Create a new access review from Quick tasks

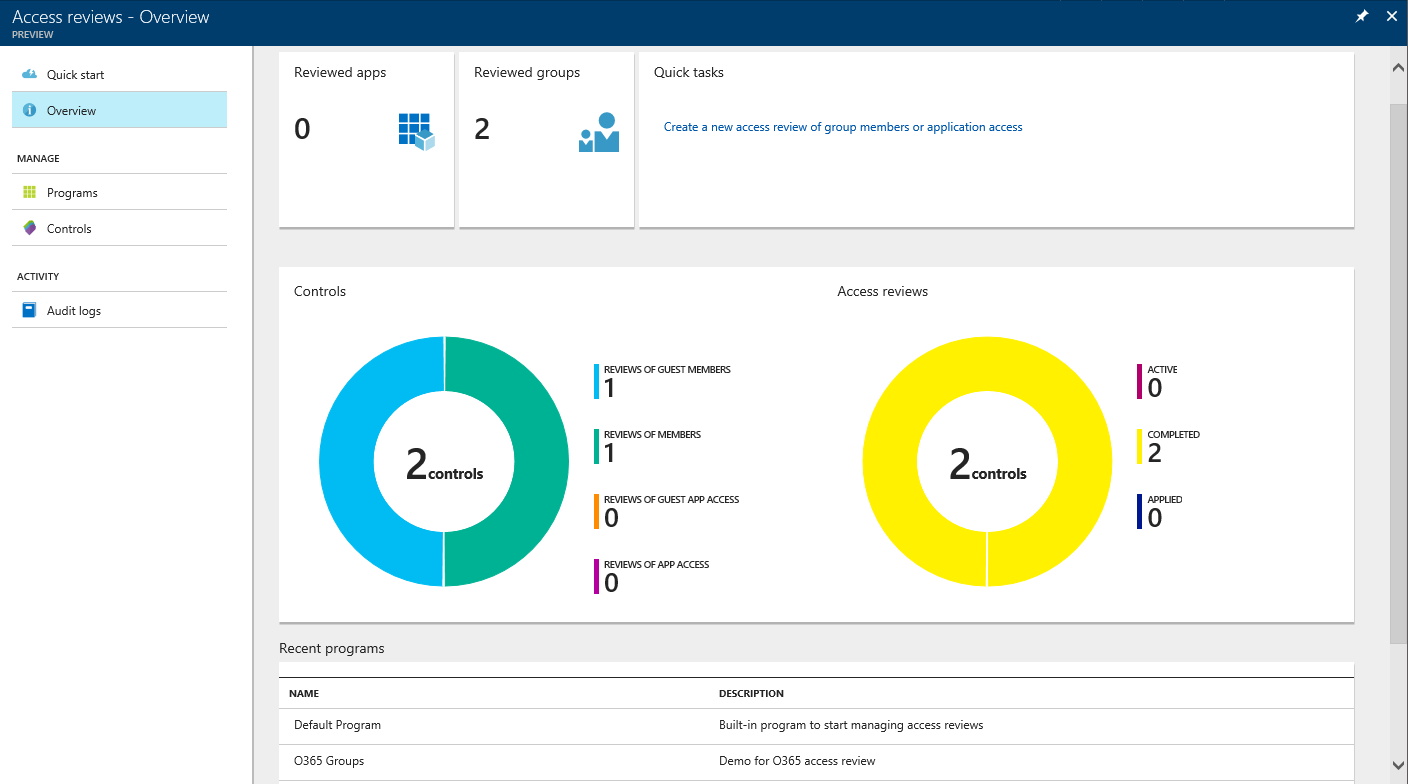pyautogui.click(x=843, y=126)
